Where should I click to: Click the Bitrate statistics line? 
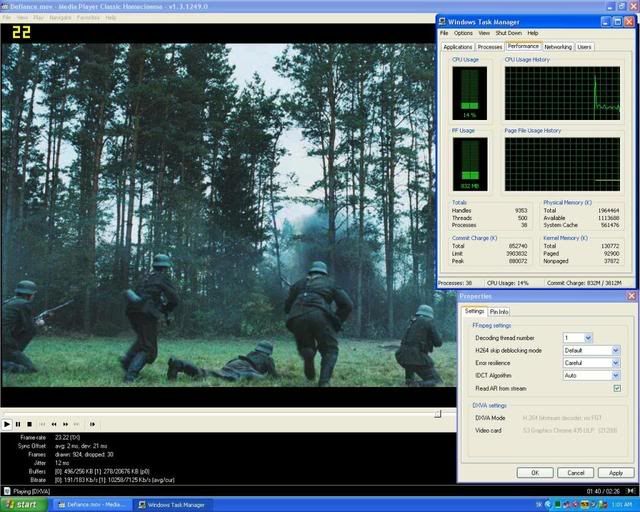(x=115, y=480)
